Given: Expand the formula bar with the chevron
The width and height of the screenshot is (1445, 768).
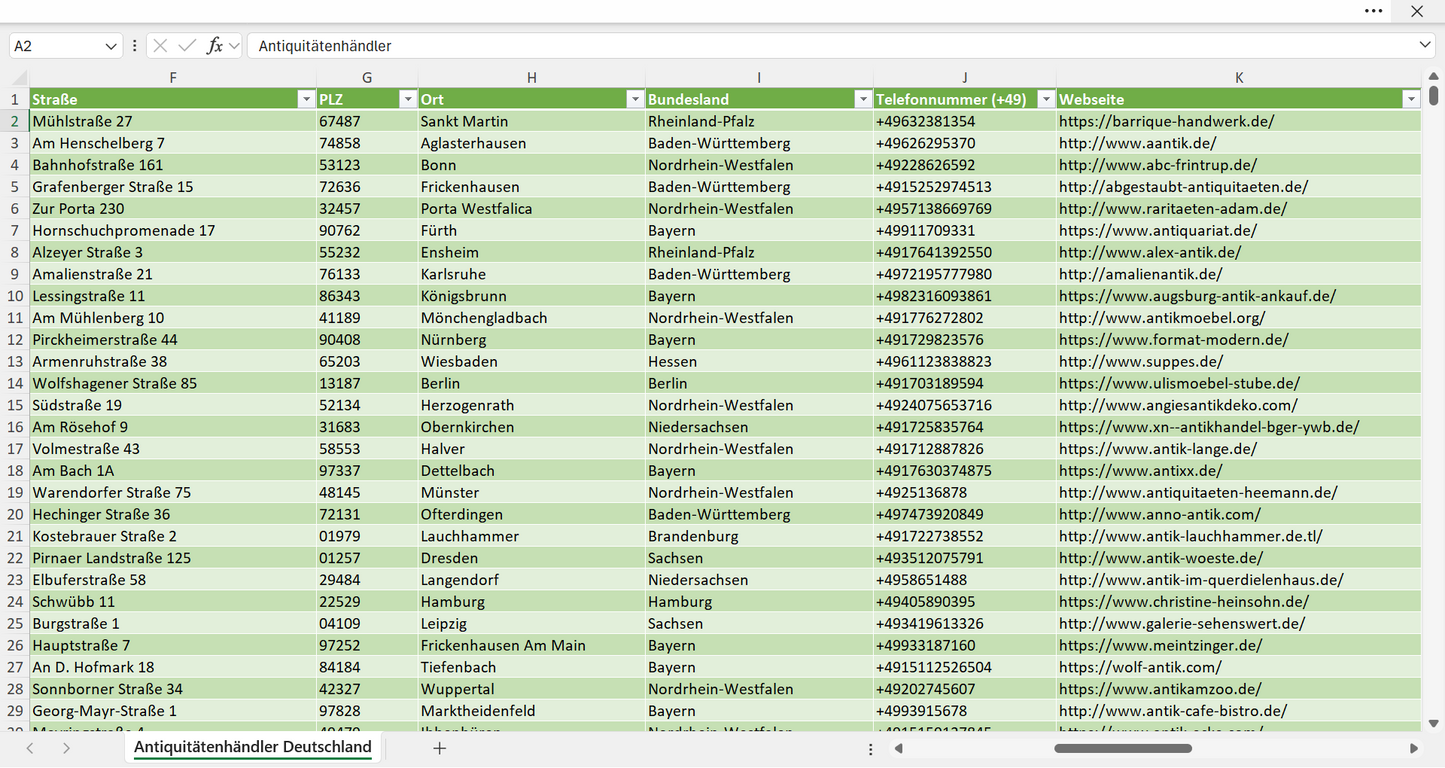Looking at the screenshot, I should click(1425, 46).
